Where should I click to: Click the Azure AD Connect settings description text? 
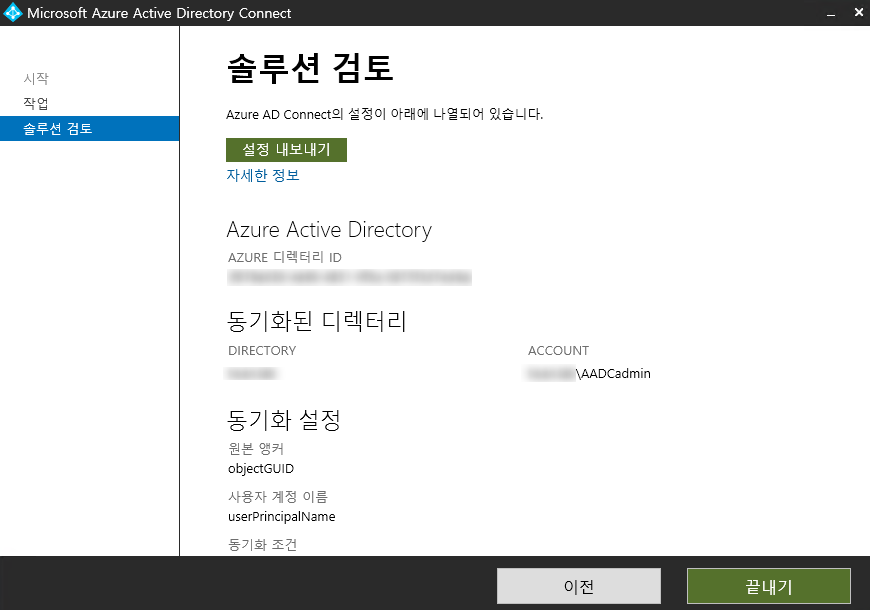click(x=385, y=114)
